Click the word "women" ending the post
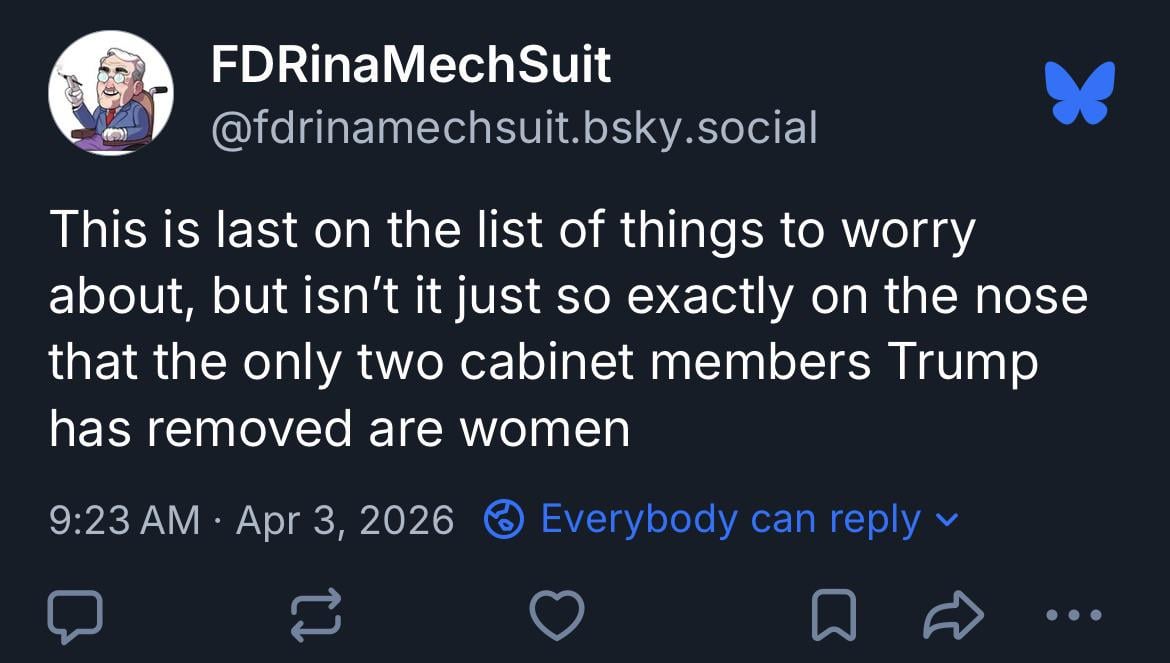This screenshot has width=1170, height=663. pos(544,429)
